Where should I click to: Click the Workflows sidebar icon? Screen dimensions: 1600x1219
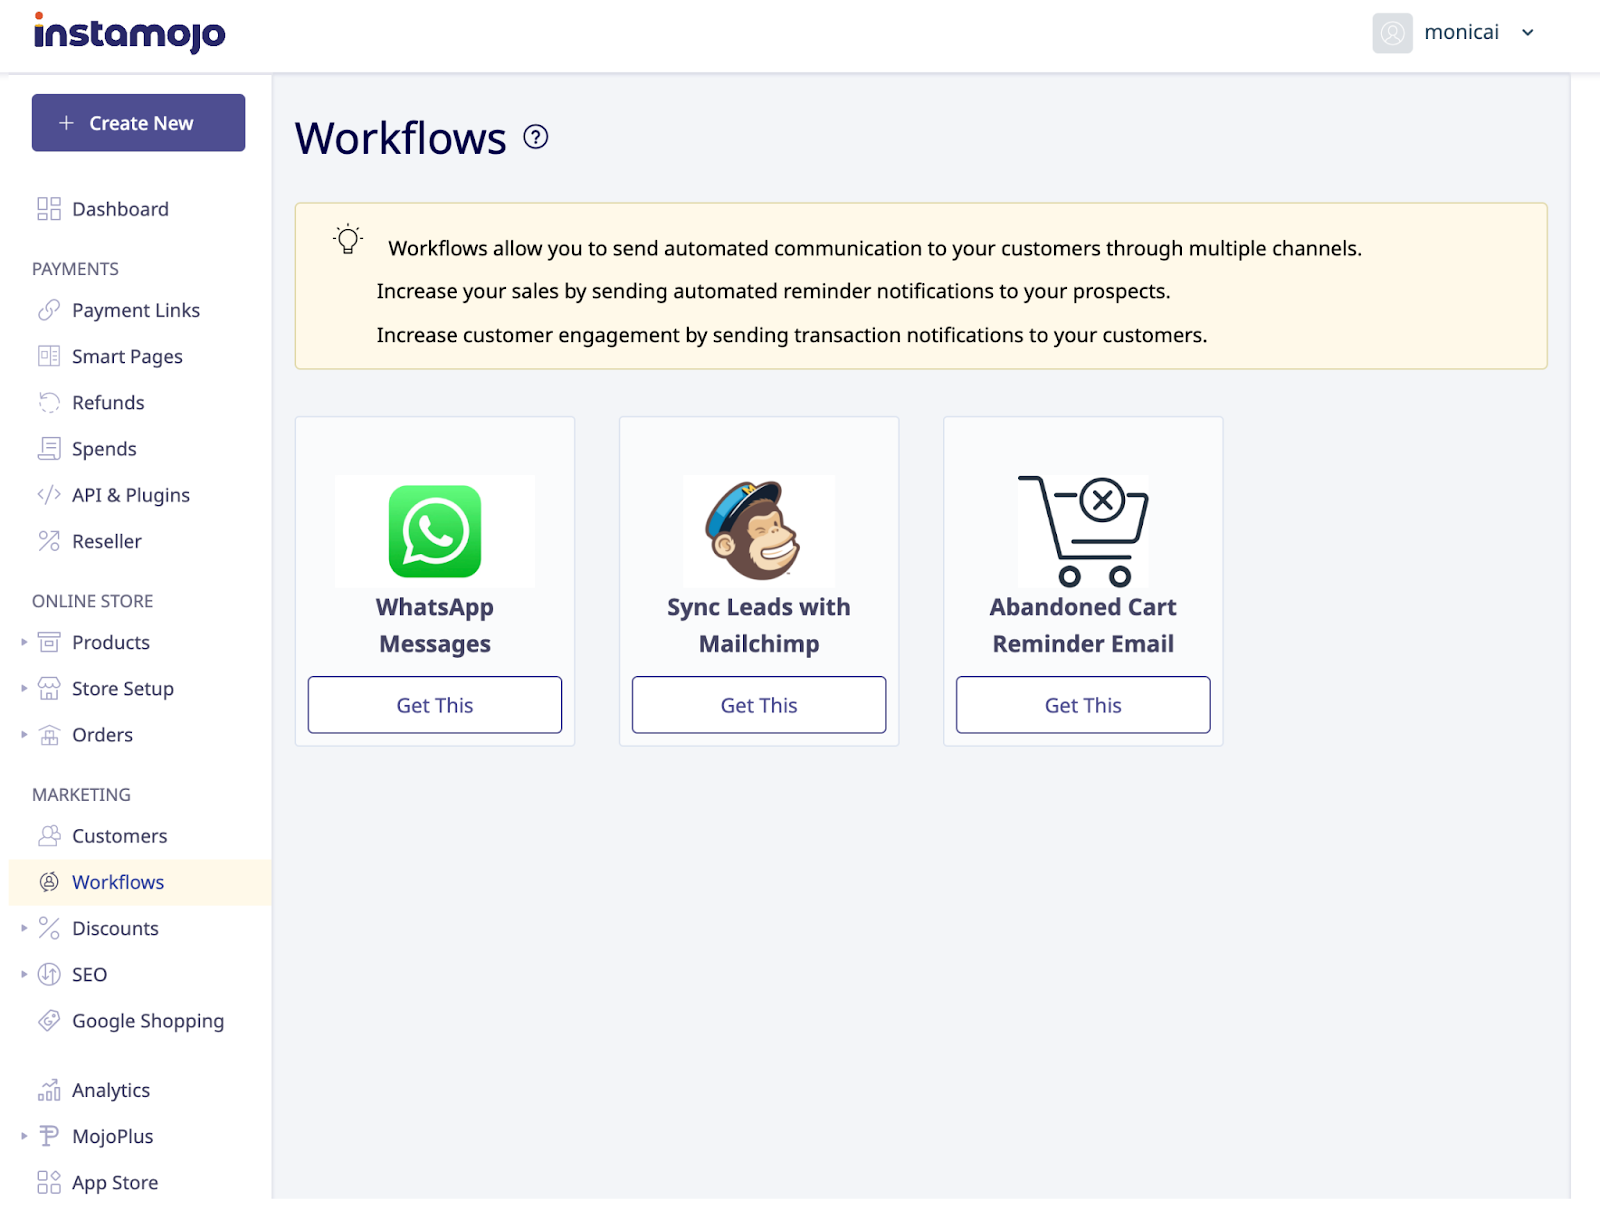point(49,882)
